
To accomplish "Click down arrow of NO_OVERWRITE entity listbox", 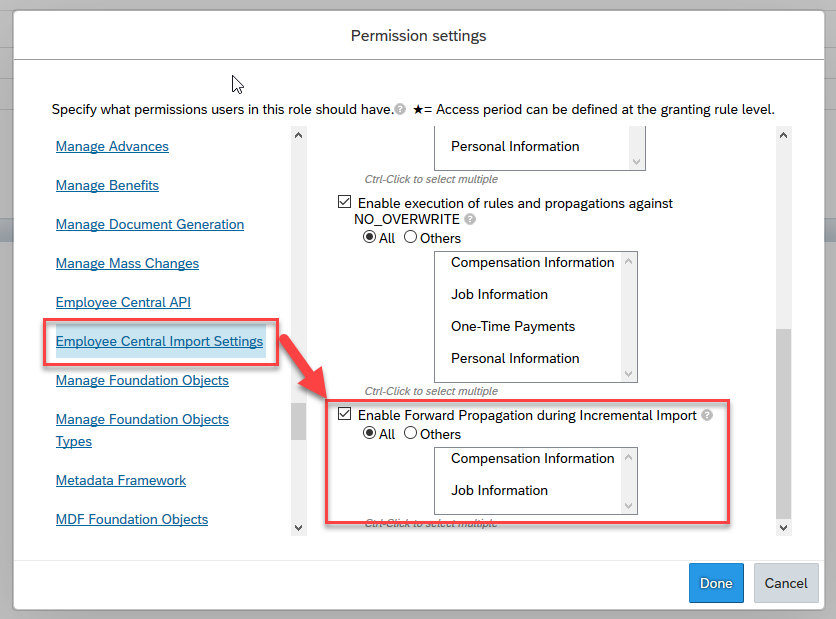I will [629, 374].
